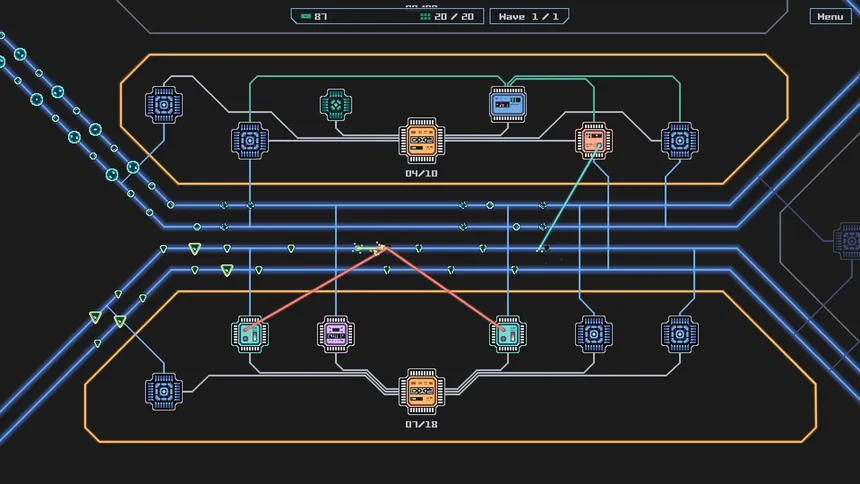860x484 pixels.
Task: Select the orange processor chip labeled 07/18
Action: point(421,391)
